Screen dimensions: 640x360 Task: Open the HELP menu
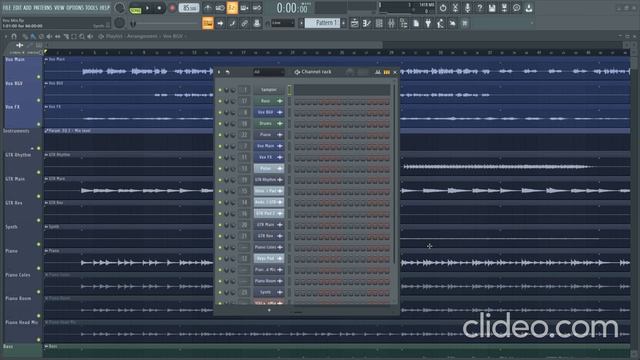coord(105,7)
